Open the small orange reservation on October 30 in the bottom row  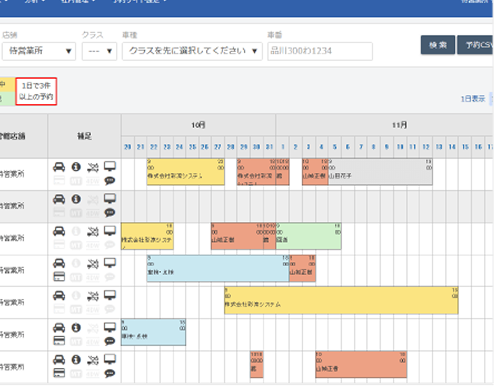[x=257, y=364]
